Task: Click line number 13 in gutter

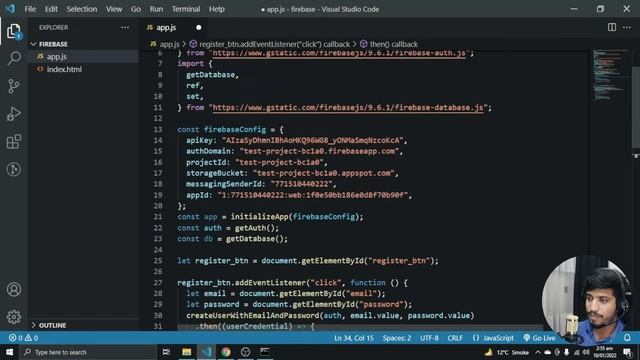Action: [x=158, y=129]
